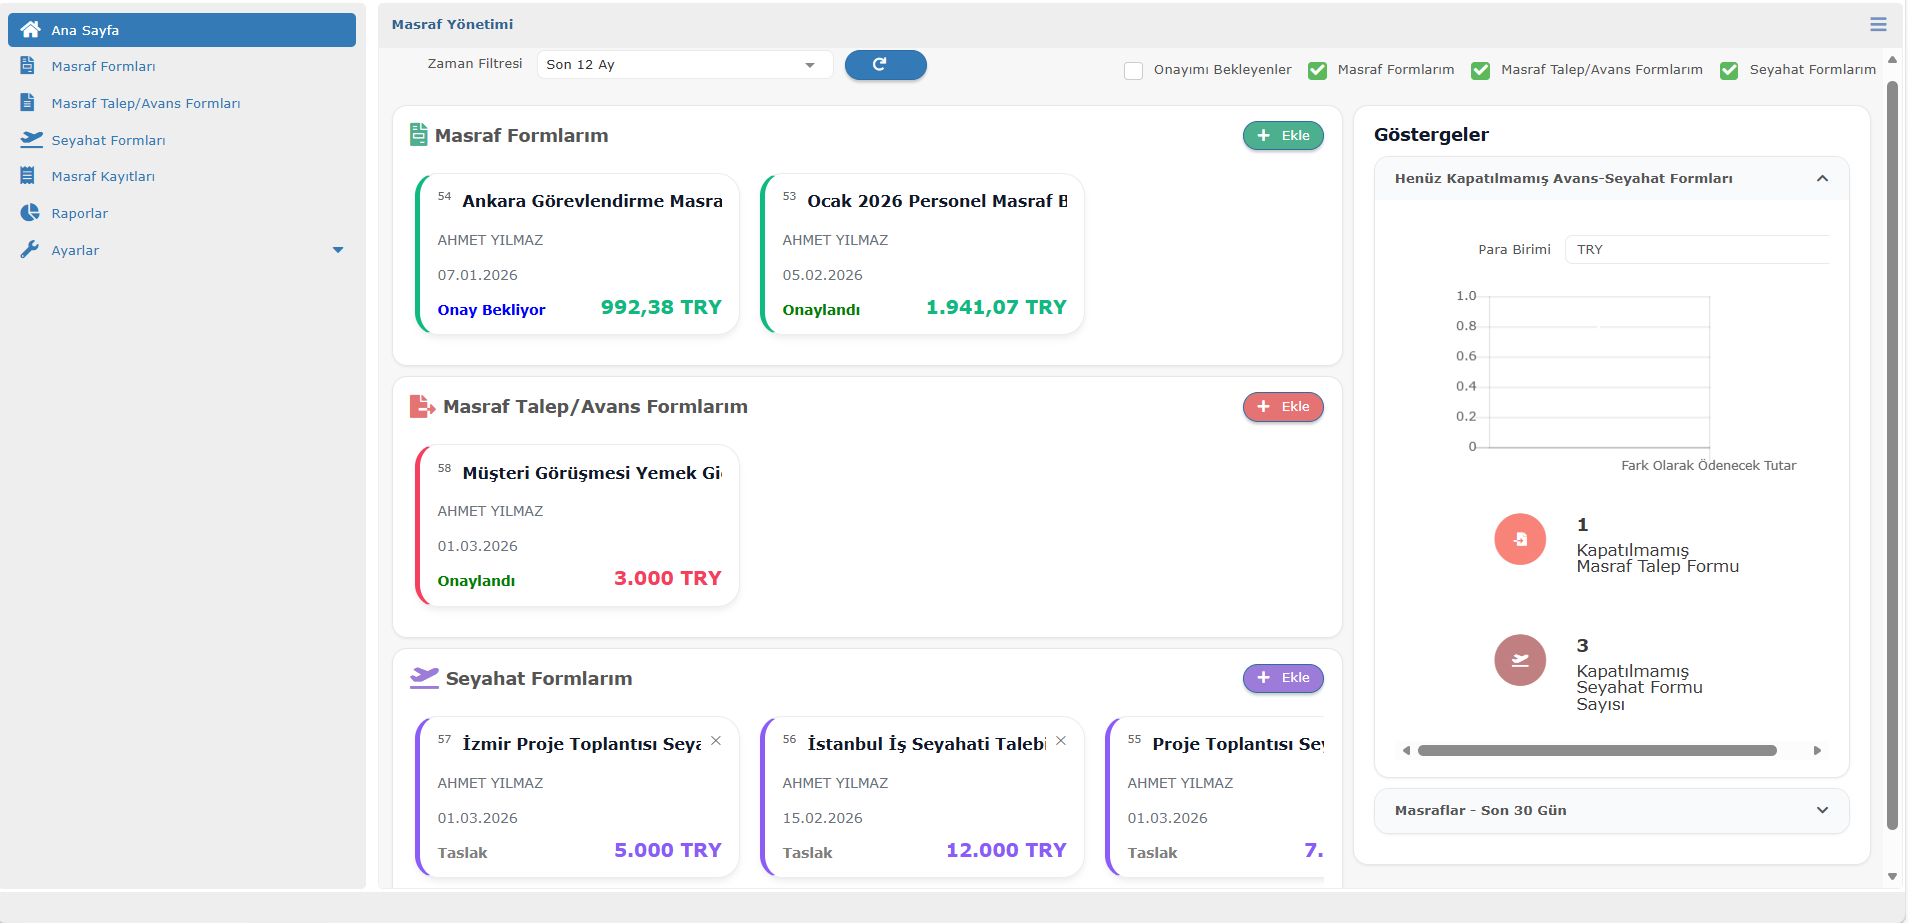Click the red Kapatılmamış Masraf Talep circle icon
Viewport: 1908px width, 923px height.
click(1519, 539)
